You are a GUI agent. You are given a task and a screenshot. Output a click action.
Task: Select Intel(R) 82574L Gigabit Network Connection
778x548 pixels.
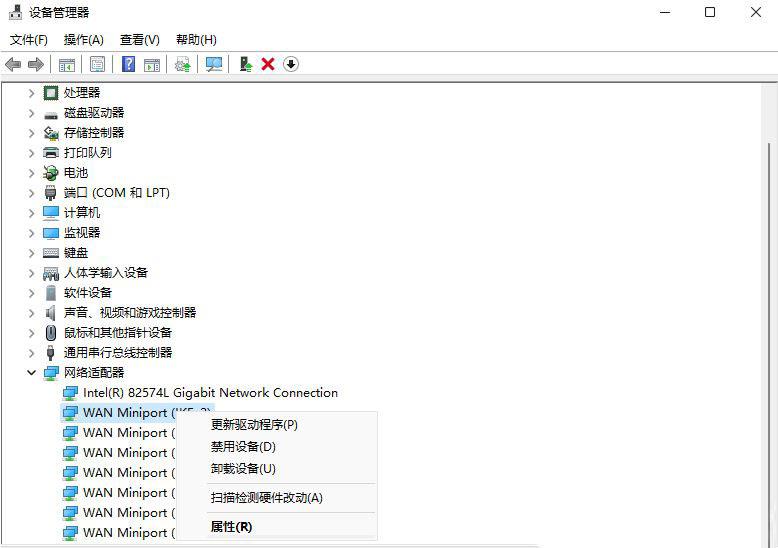[210, 393]
